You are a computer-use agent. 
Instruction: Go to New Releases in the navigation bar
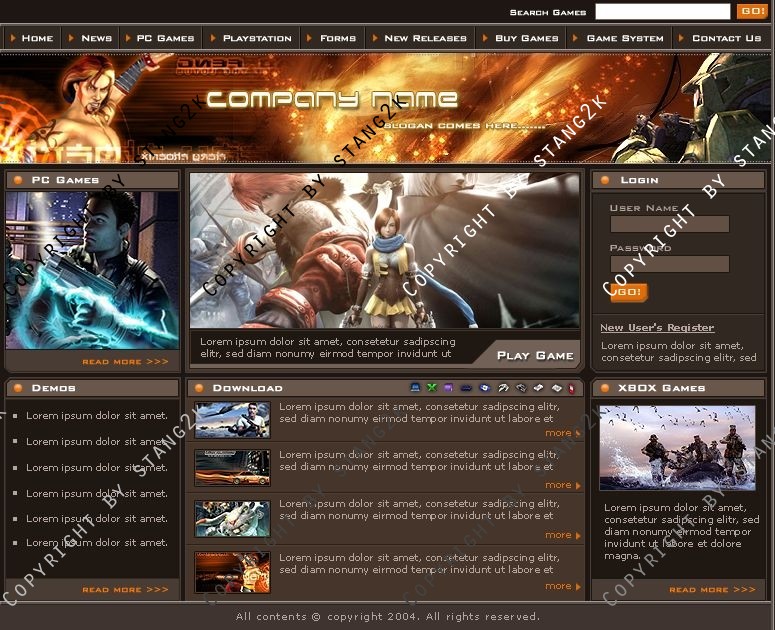[425, 38]
